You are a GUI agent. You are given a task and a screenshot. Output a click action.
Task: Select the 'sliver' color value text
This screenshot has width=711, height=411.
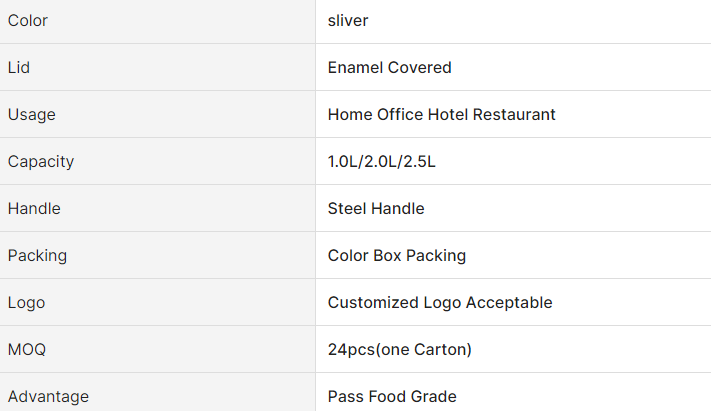(x=349, y=21)
